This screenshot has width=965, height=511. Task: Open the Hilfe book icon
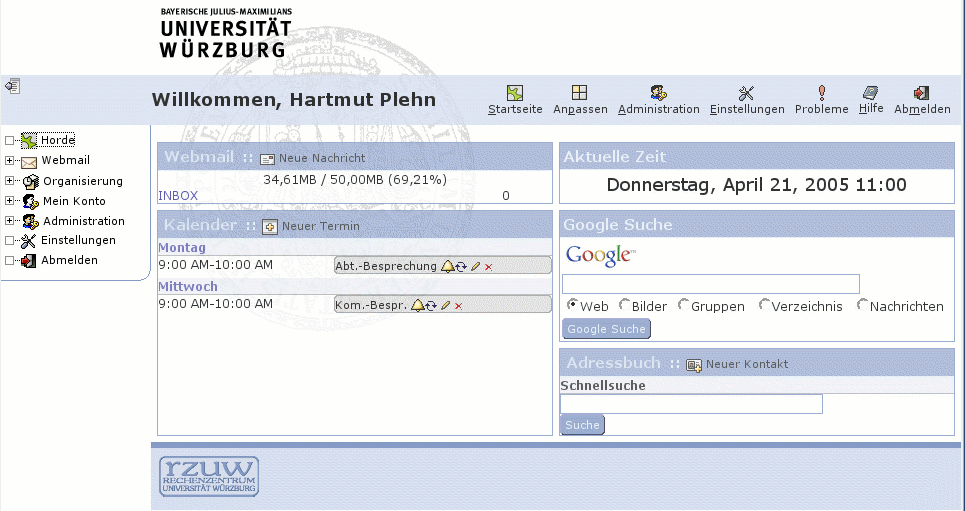coord(871,92)
